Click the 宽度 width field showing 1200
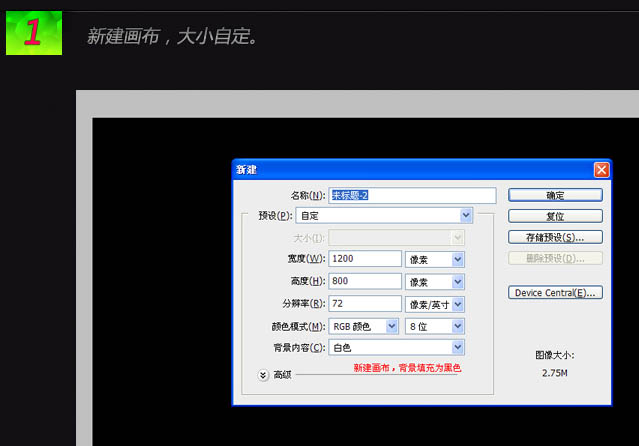 364,259
